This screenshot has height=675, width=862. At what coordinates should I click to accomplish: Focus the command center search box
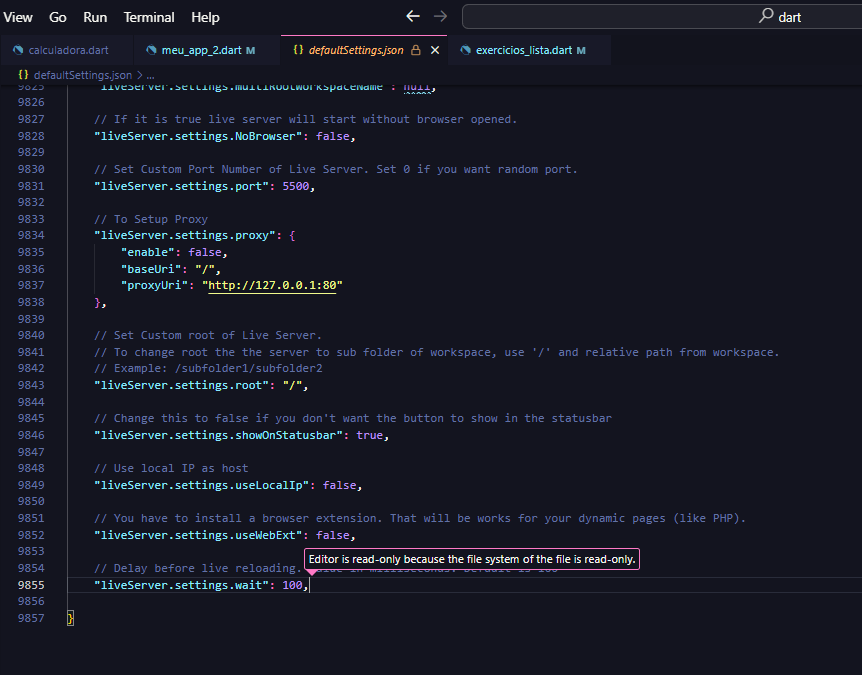click(662, 16)
